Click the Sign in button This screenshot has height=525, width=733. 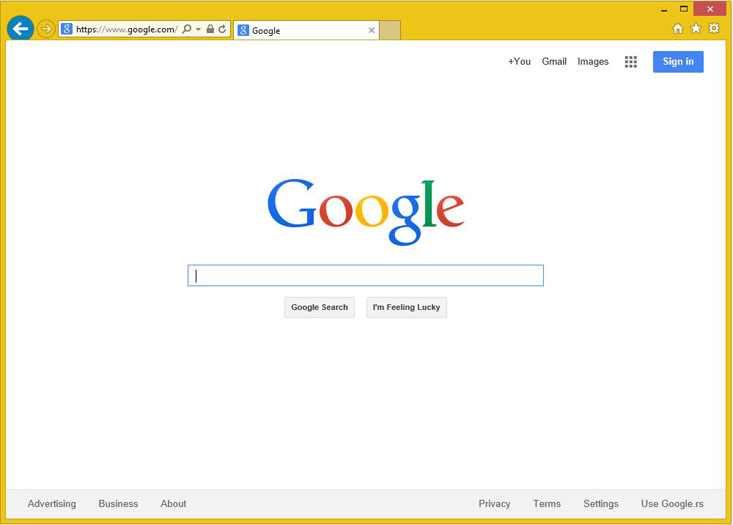[x=678, y=62]
